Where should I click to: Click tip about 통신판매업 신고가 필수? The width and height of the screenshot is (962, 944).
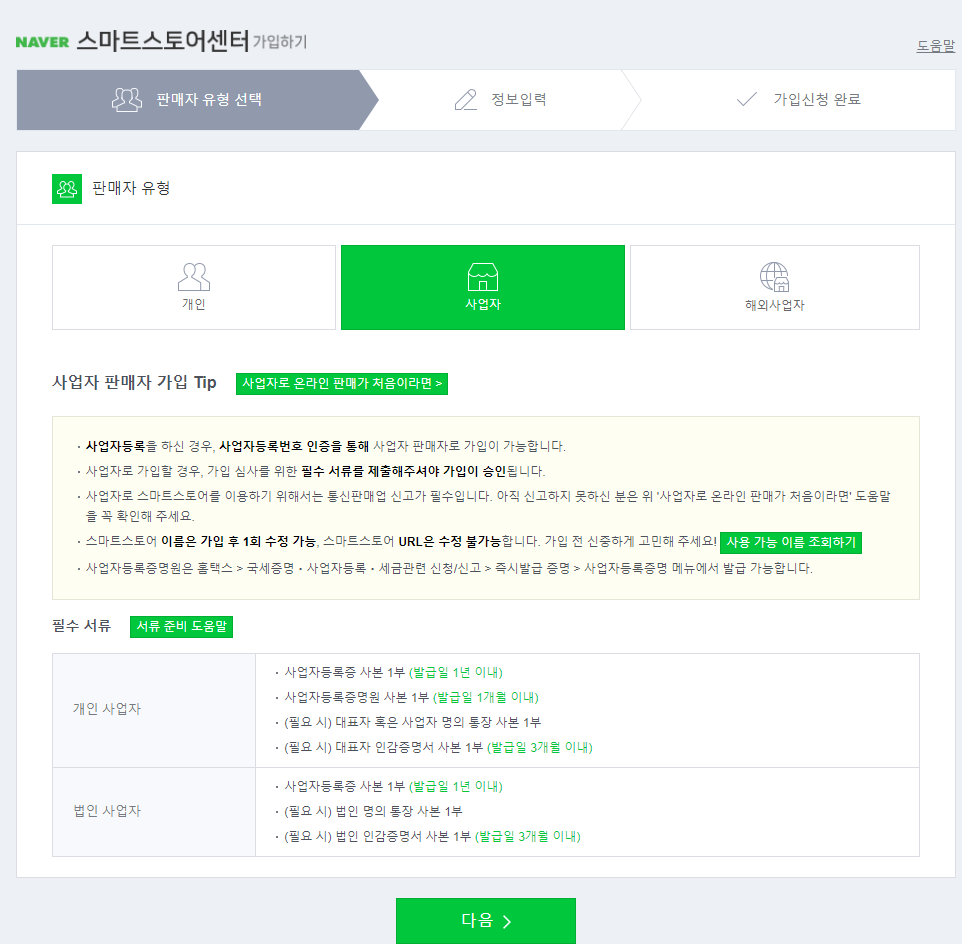click(488, 506)
